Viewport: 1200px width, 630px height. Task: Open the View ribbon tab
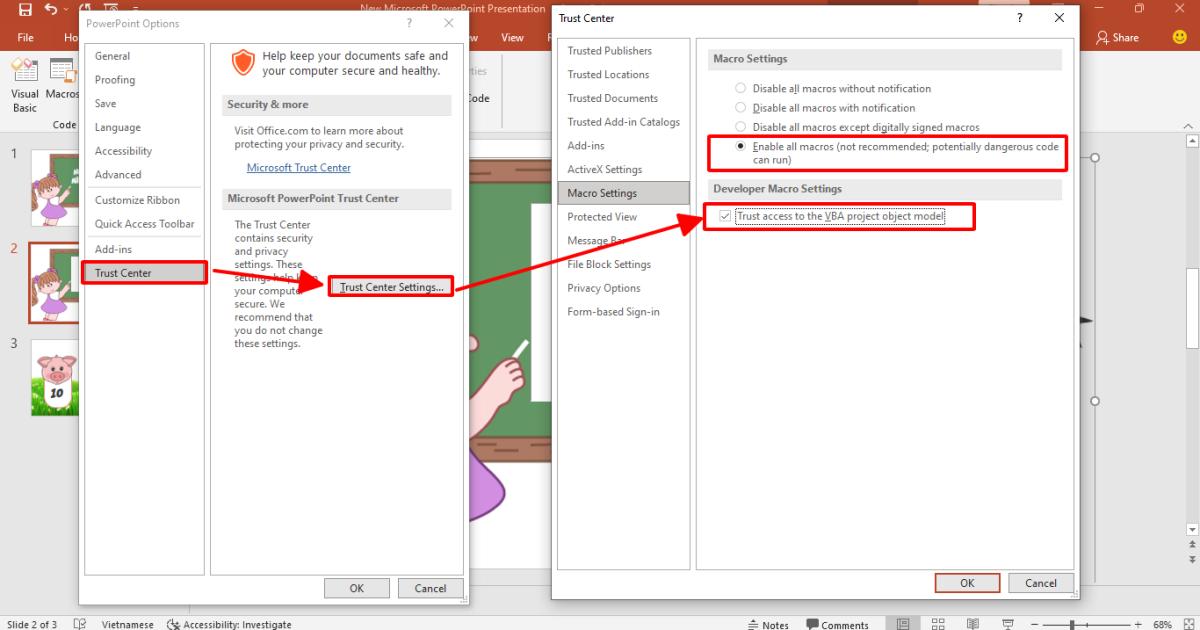tap(512, 37)
